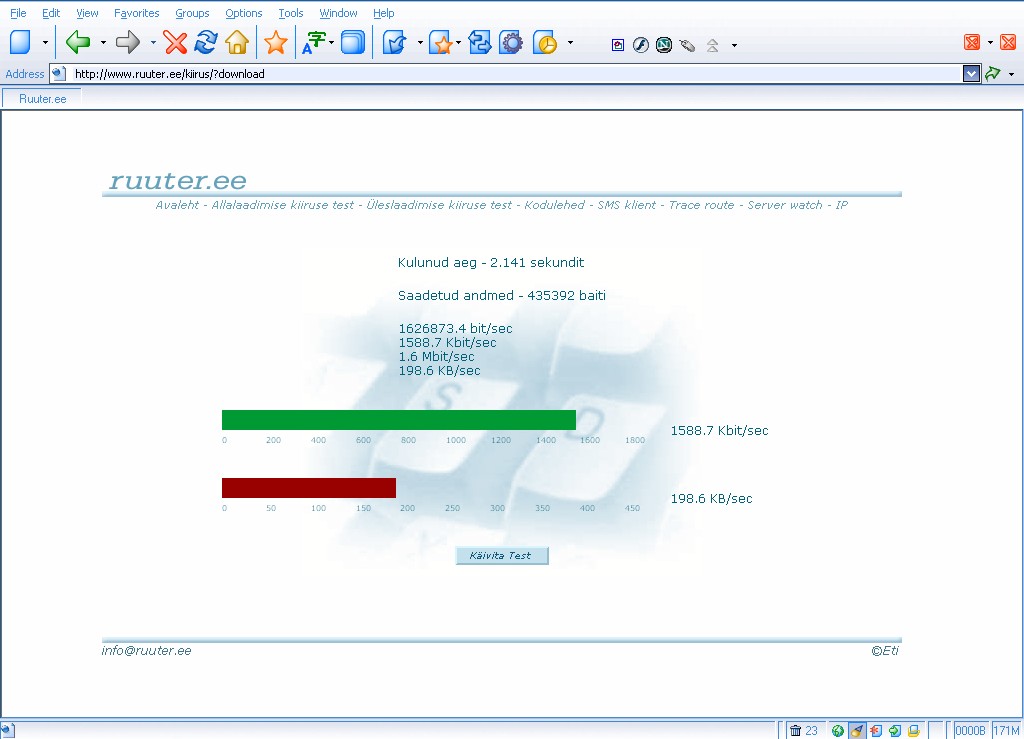Click the small purple image plugin icon
Viewport: 1024px width, 739px height.
[618, 45]
